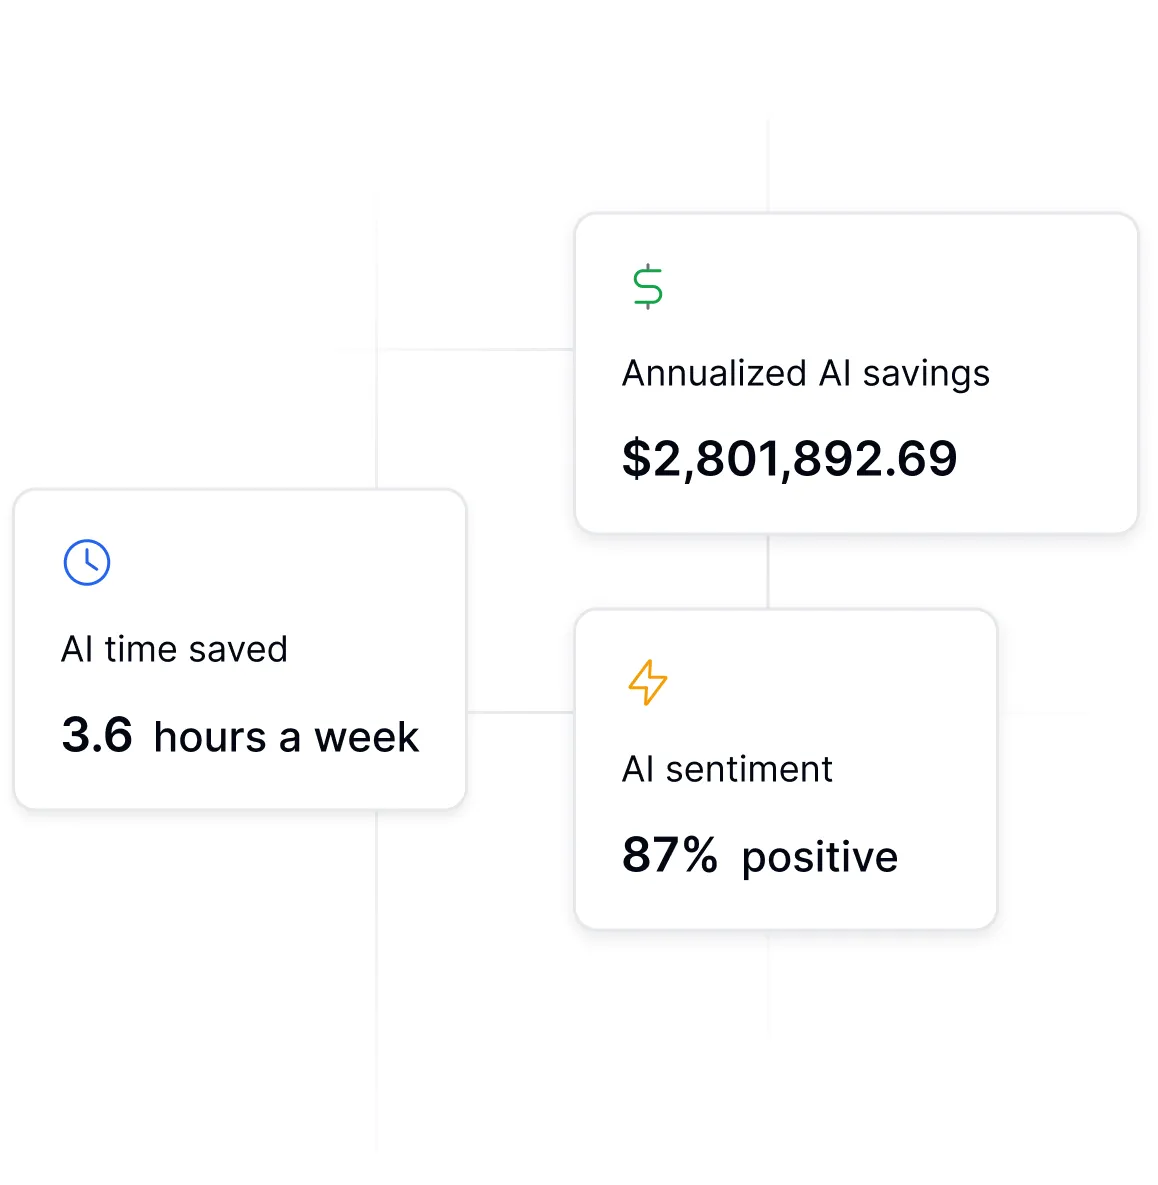Screen dimensions: 1158x1185
Task: Click the orange lightning bolt icon
Action: coord(648,682)
